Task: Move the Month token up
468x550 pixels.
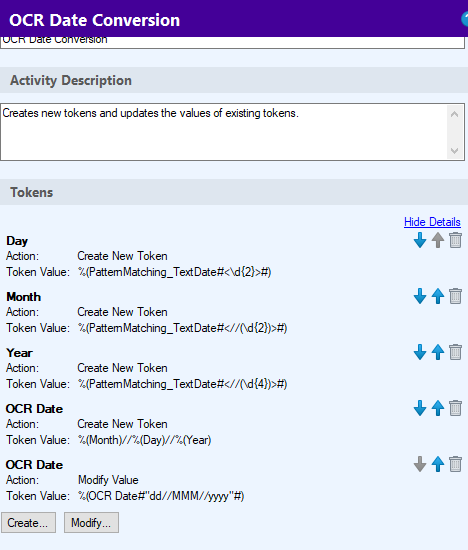Action: coord(437,296)
